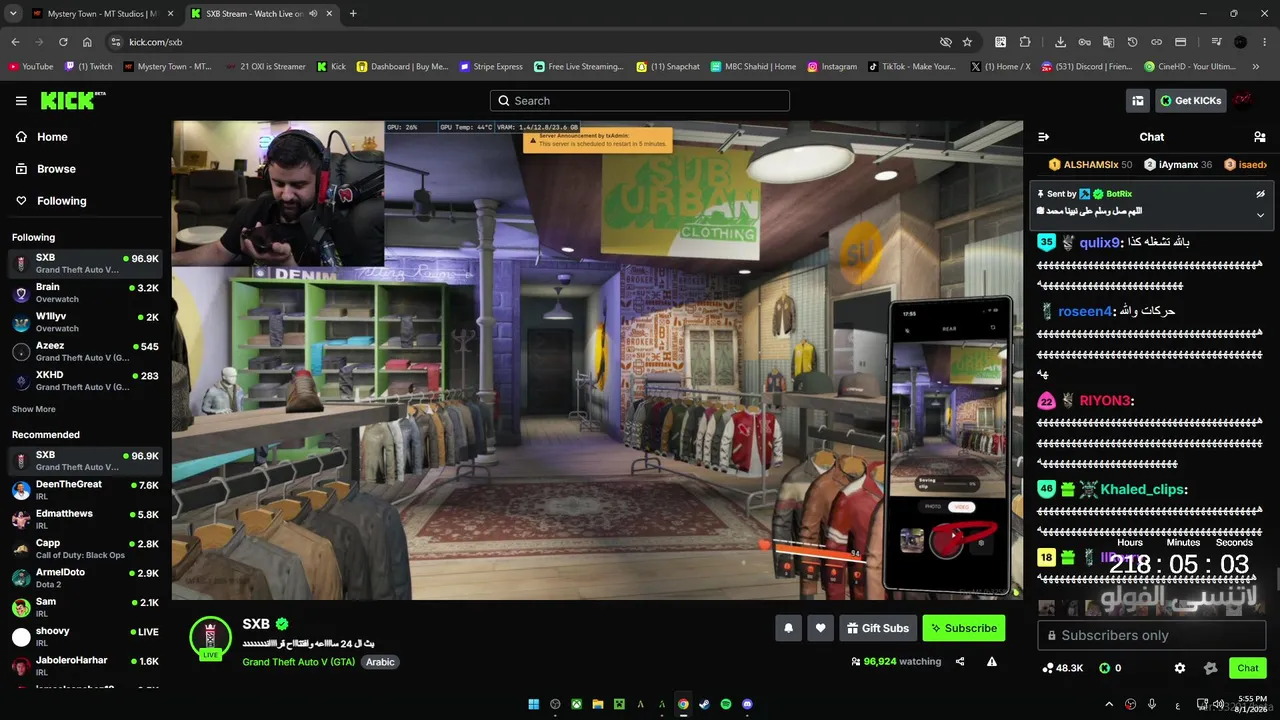Subscribe to the SXB channel
Screen dimensions: 1280x720
963,628
